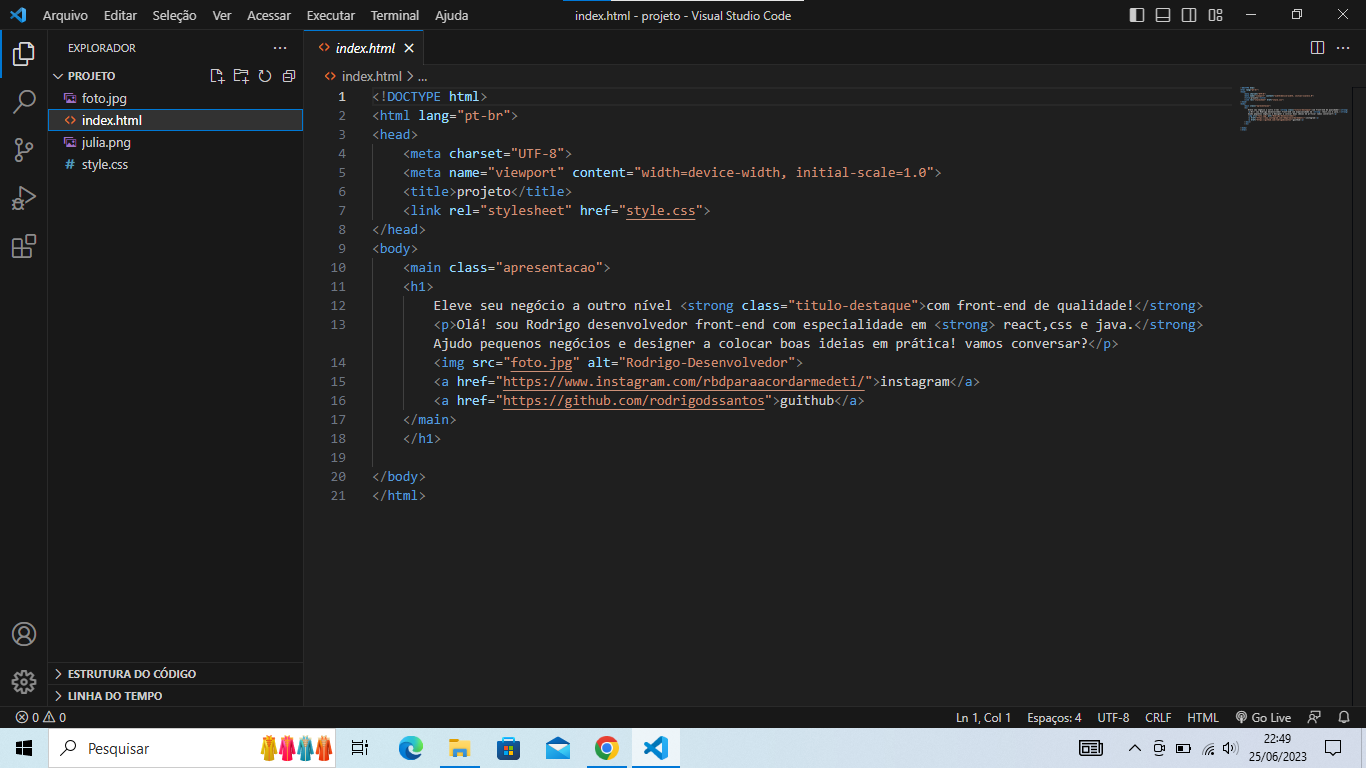Screen dimensions: 1366x768
Task: Open julia.png in Explorer
Action: coord(175,142)
